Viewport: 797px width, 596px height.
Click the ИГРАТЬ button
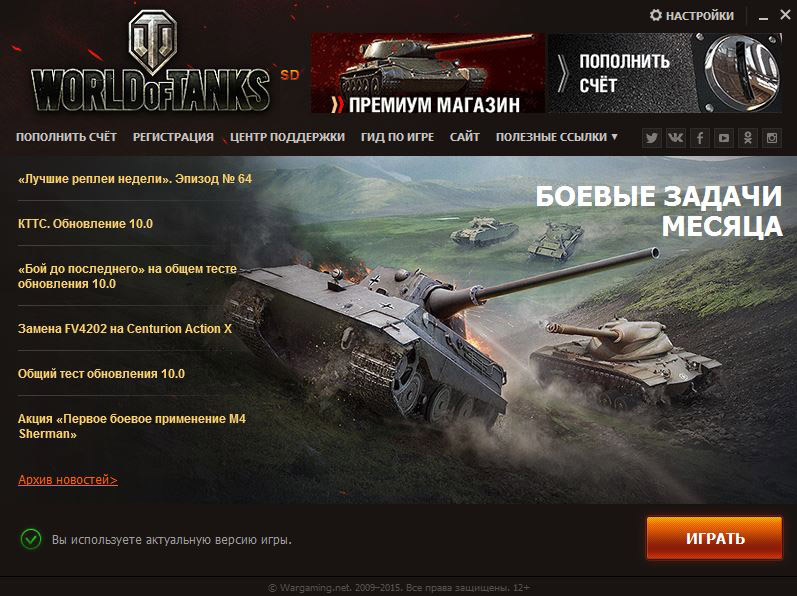tap(714, 538)
